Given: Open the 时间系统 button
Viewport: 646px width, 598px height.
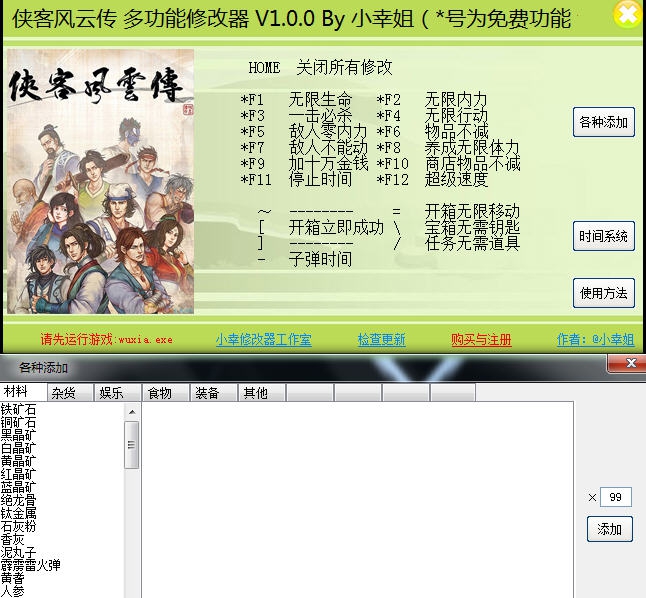Looking at the screenshot, I should [x=604, y=236].
